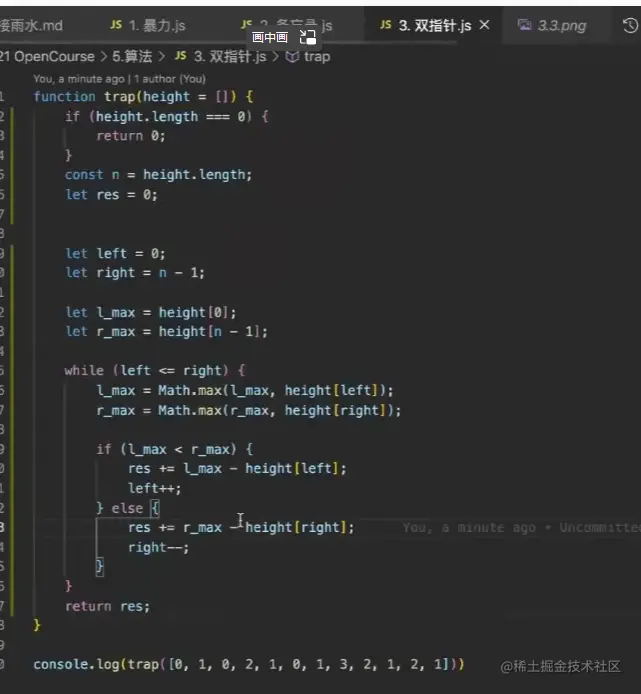Click the 'r_max = Math.max(r_max, height[right])' line
Viewport: 641px width, 694px height.
pyautogui.click(x=249, y=410)
